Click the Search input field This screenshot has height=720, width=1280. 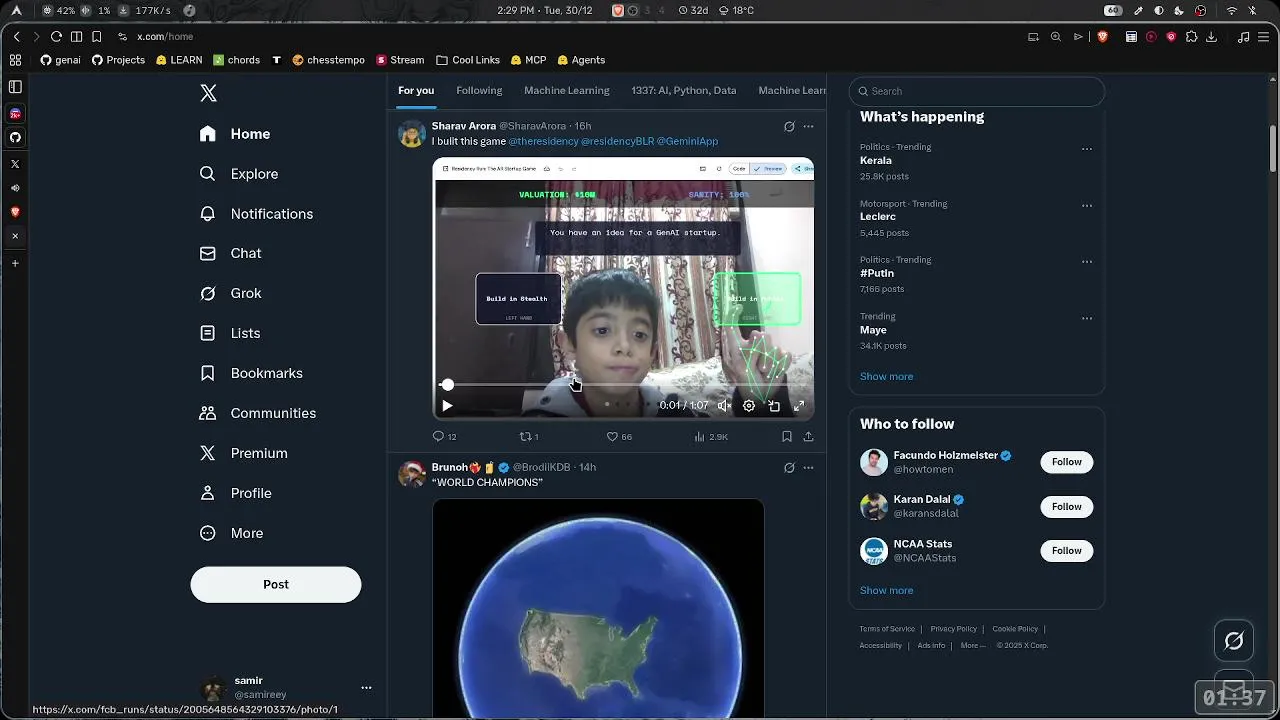tap(977, 91)
